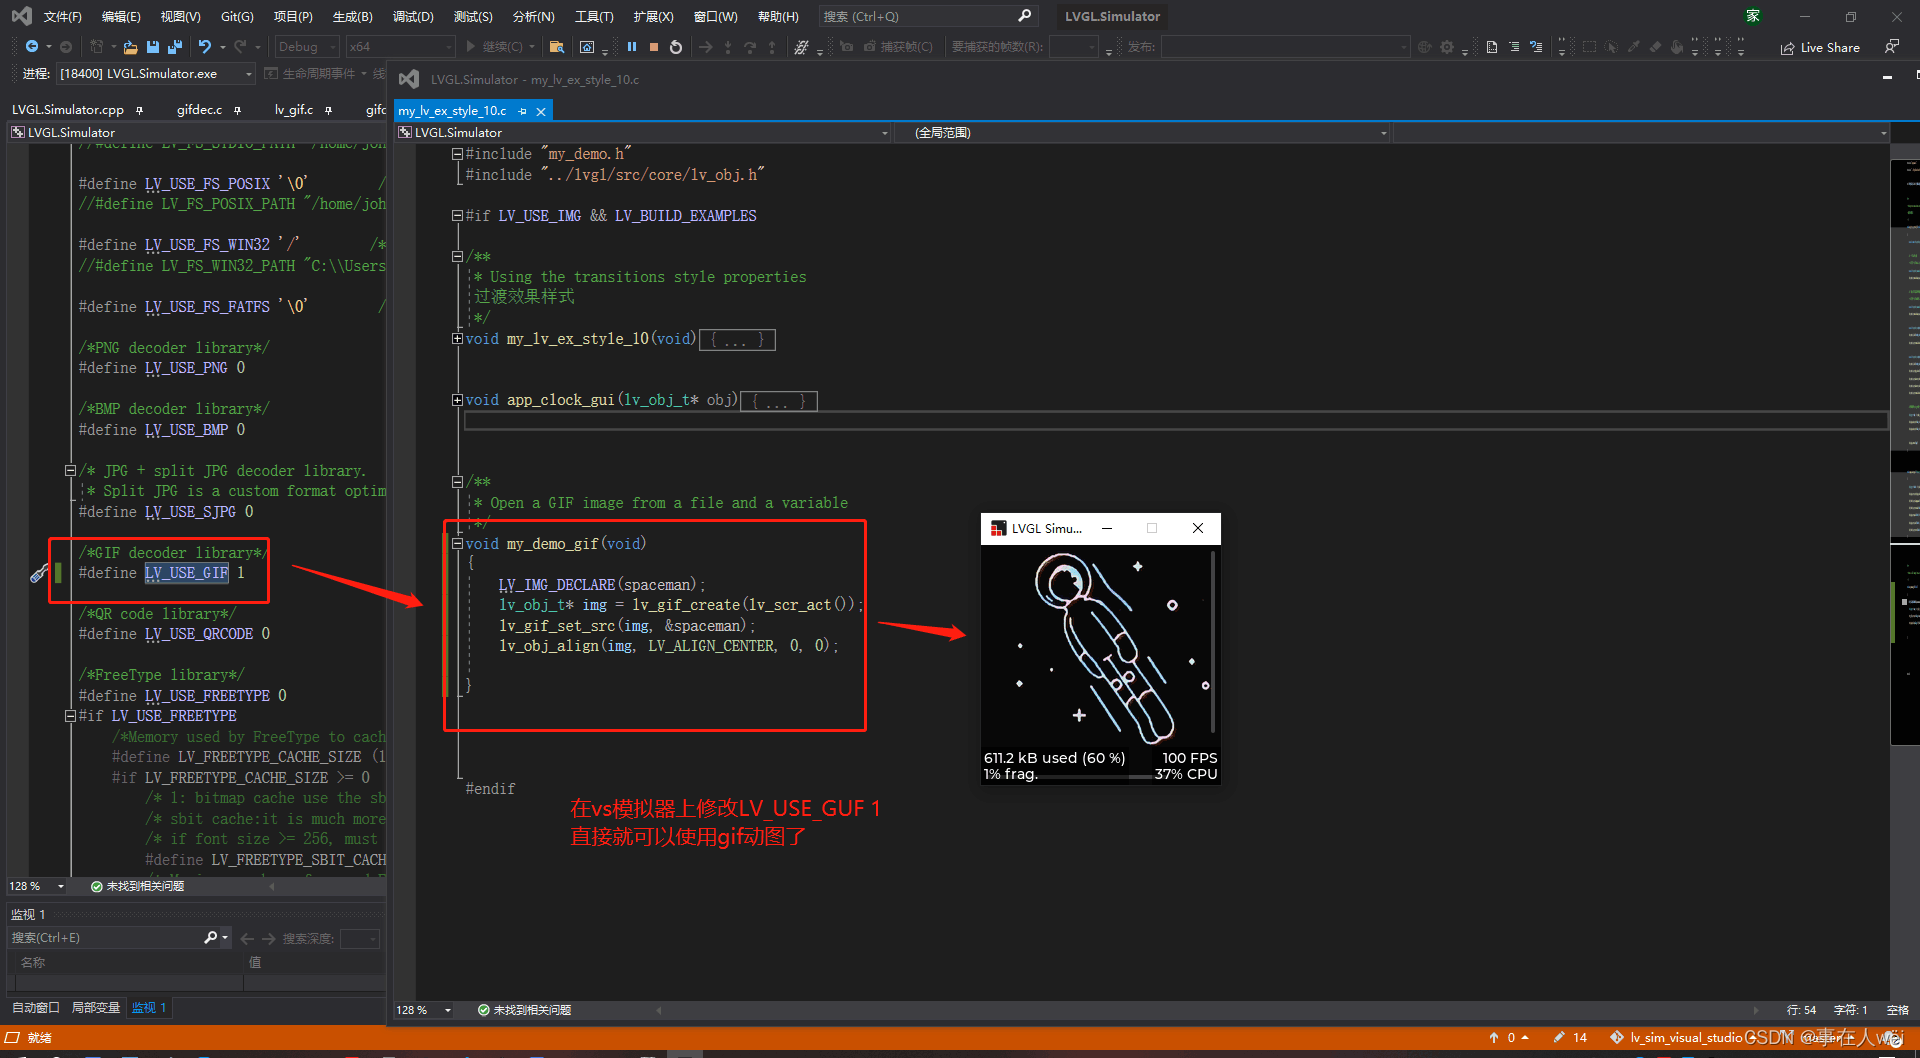Open the 编辑(E) menu

click(121, 16)
